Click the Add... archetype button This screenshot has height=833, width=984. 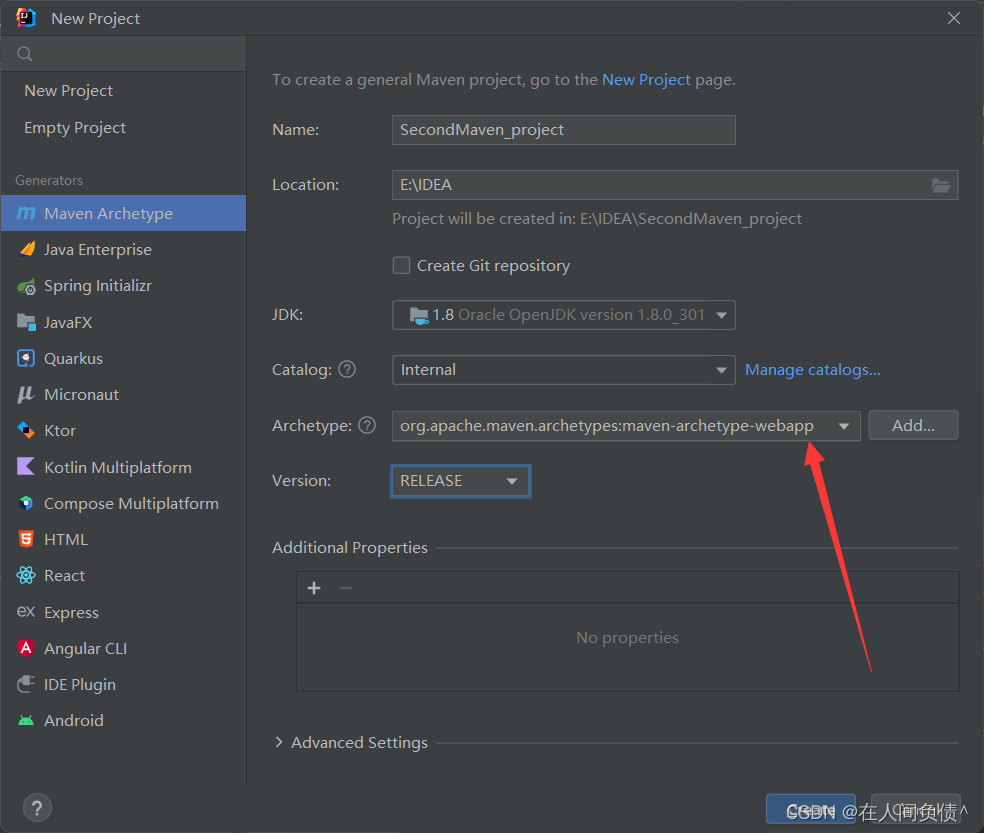913,426
